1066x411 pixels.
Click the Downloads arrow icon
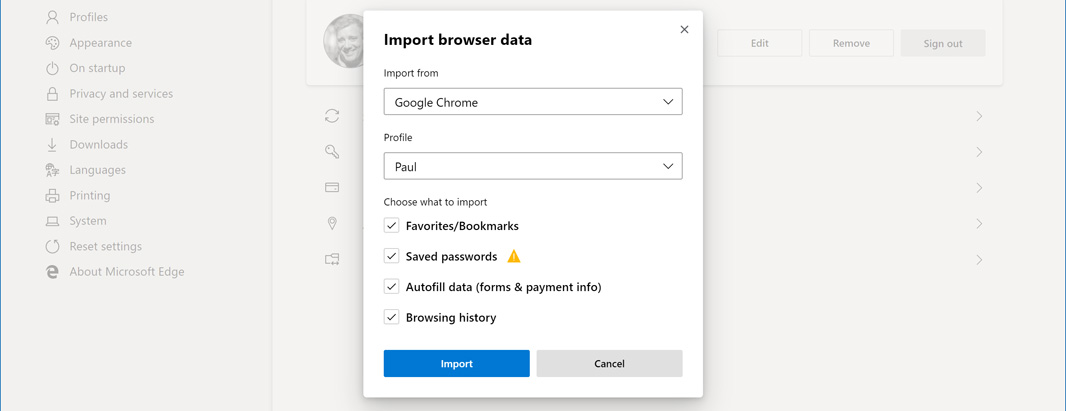[52, 145]
